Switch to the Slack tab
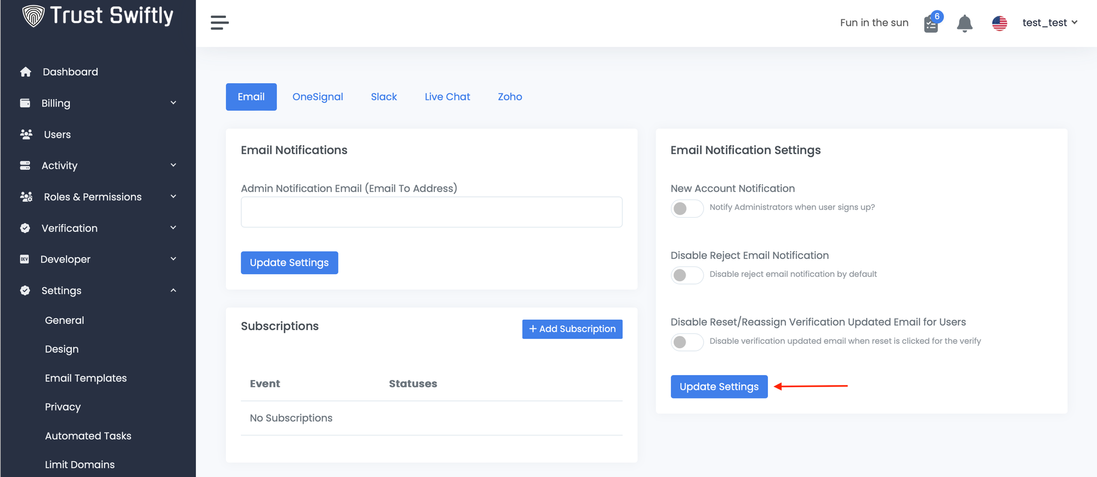The height and width of the screenshot is (477, 1097). tap(384, 97)
